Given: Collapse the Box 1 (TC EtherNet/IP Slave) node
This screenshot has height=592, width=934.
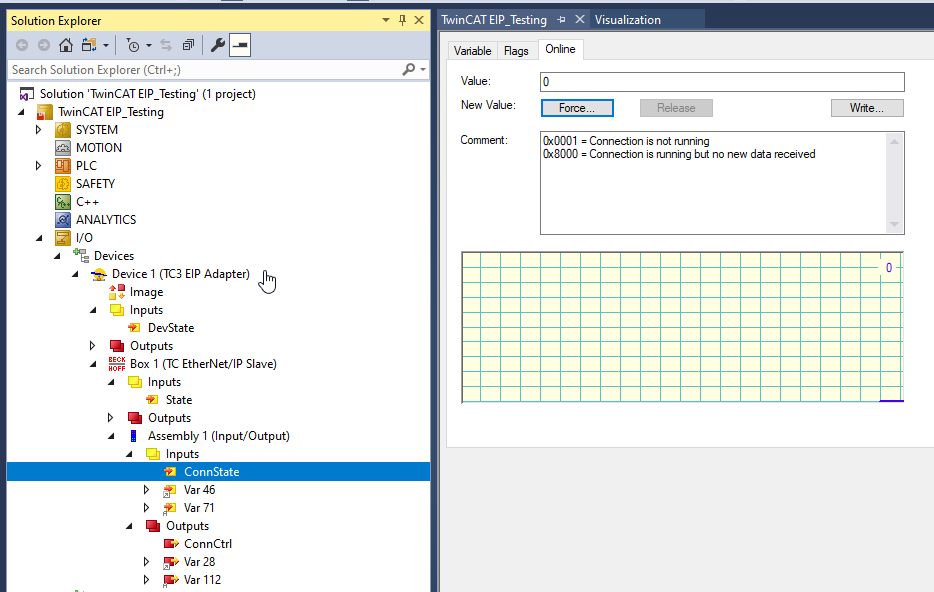Looking at the screenshot, I should 93,364.
